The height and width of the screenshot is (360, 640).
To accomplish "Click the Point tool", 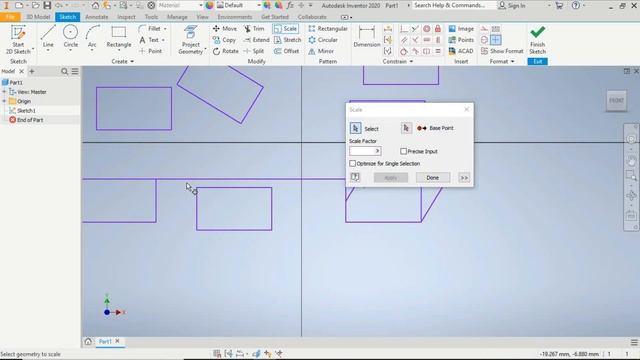I will pyautogui.click(x=151, y=51).
